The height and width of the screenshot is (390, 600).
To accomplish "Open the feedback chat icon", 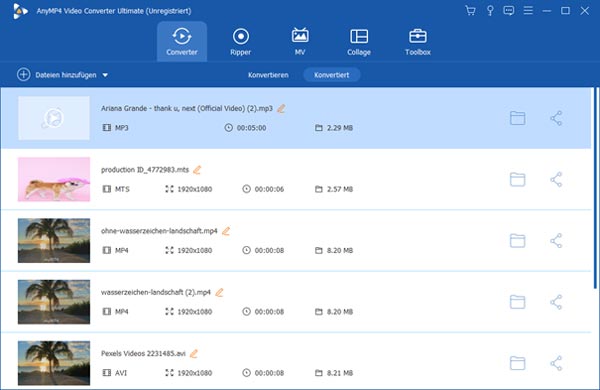I will click(509, 11).
